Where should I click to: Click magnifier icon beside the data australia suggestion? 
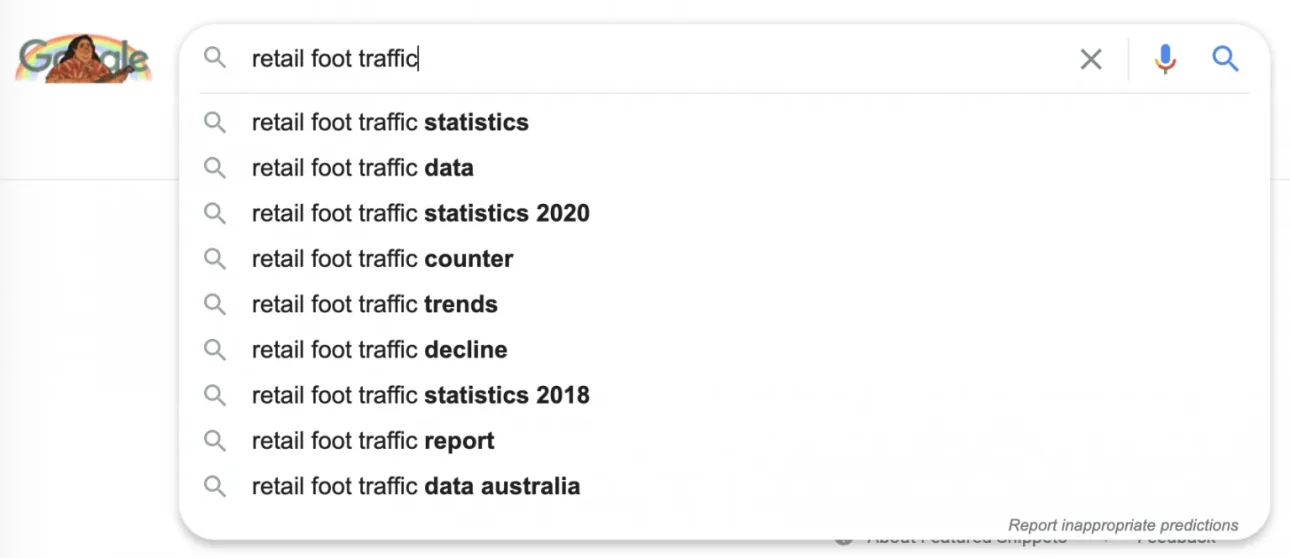coord(215,486)
